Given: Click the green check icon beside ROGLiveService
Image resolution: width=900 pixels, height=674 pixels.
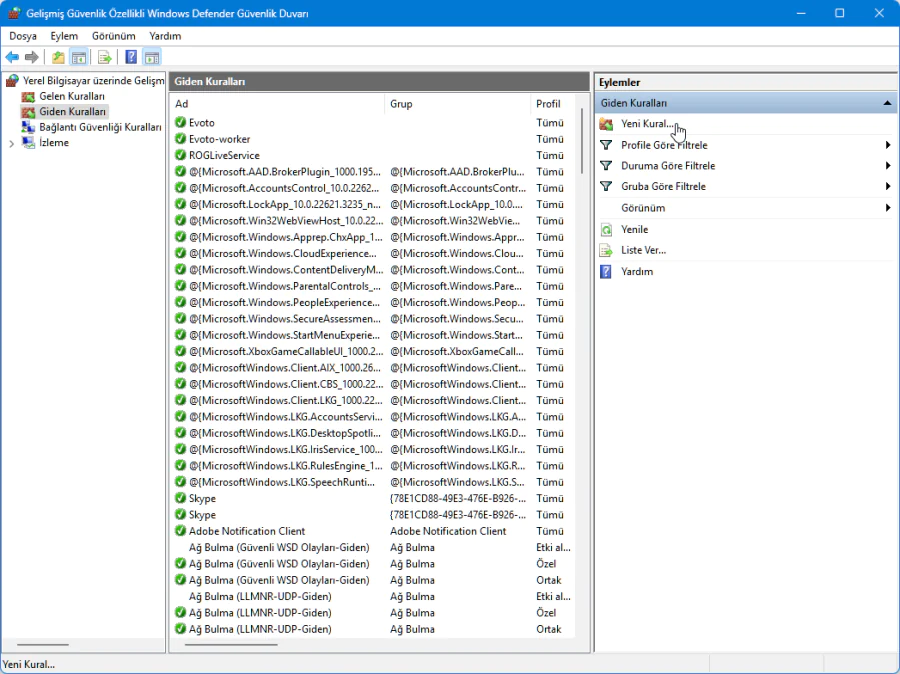Looking at the screenshot, I should coord(180,155).
